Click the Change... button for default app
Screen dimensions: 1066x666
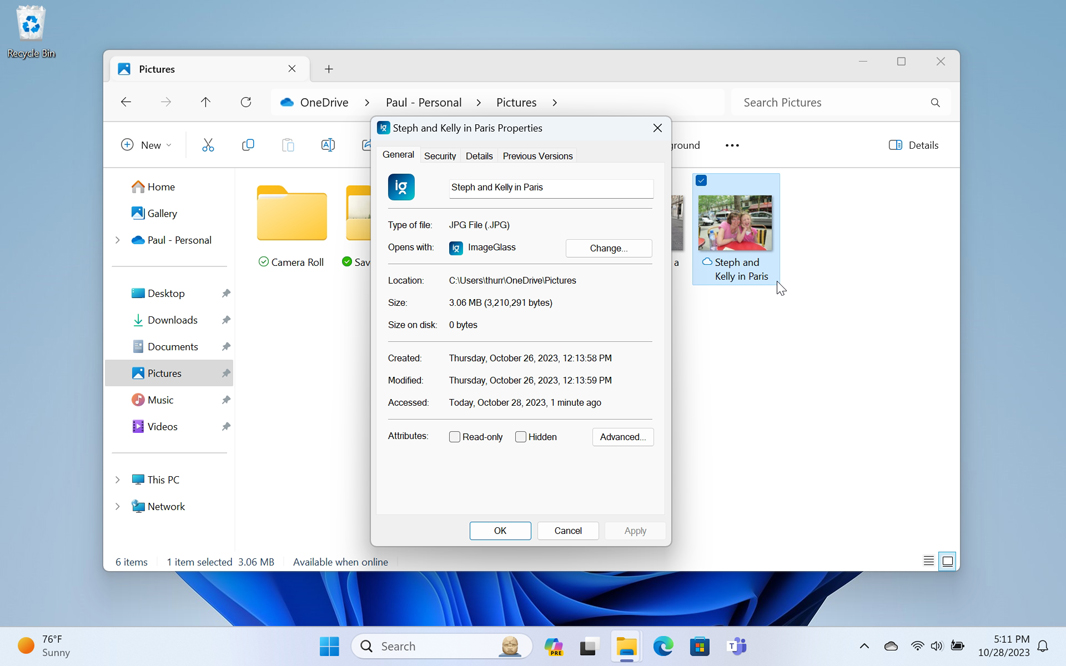pyautogui.click(x=608, y=248)
